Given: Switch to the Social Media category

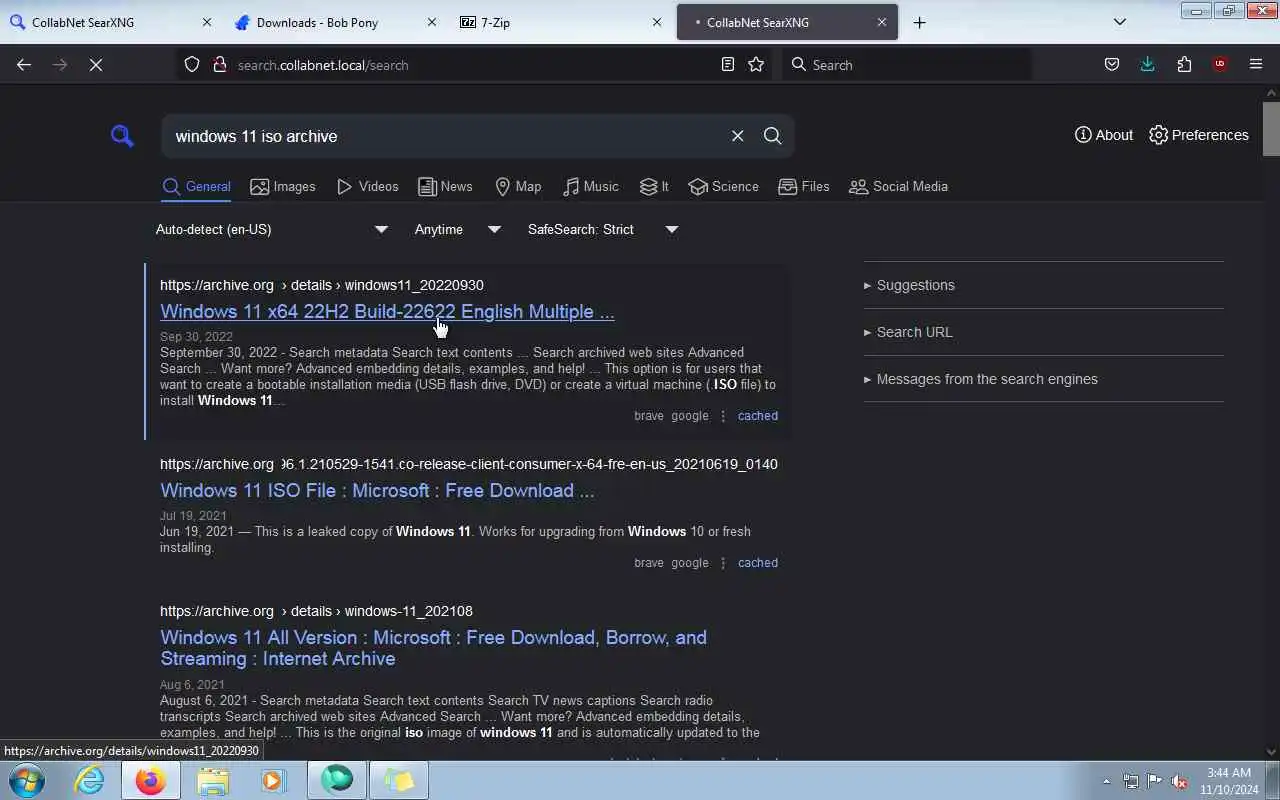Looking at the screenshot, I should tap(898, 186).
